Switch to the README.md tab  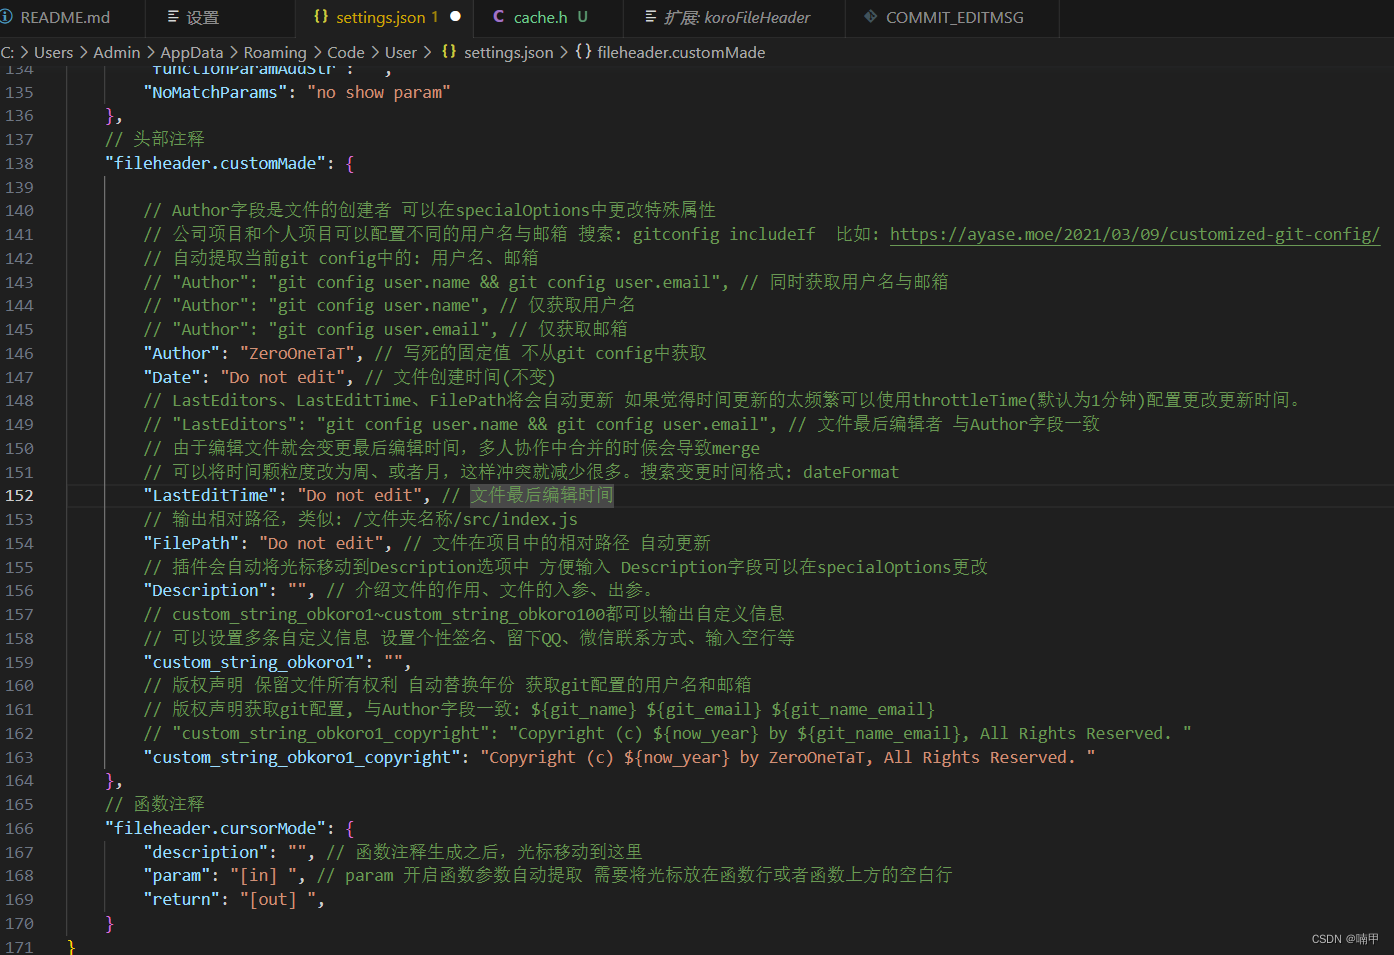tap(66, 17)
